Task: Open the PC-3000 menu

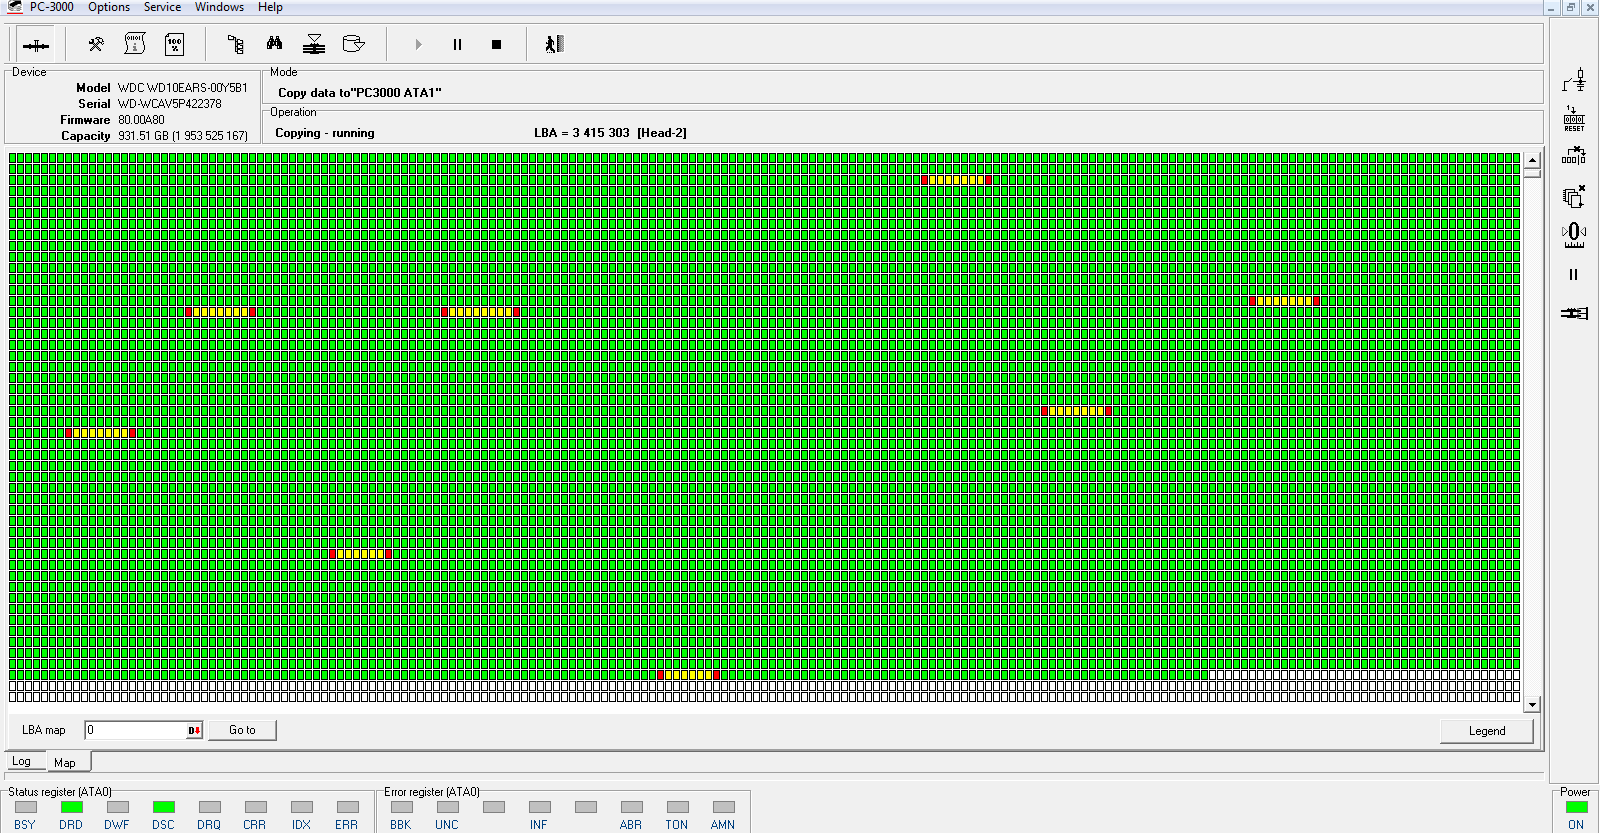Action: tap(51, 7)
